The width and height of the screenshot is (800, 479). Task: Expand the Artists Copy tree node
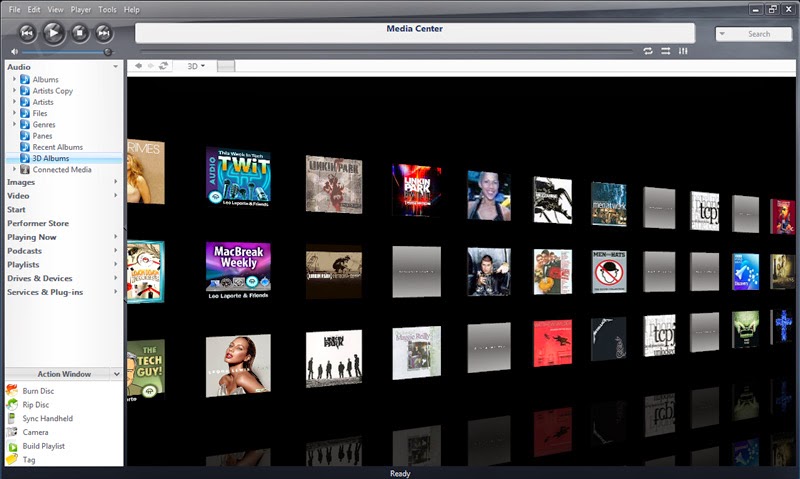pyautogui.click(x=14, y=90)
